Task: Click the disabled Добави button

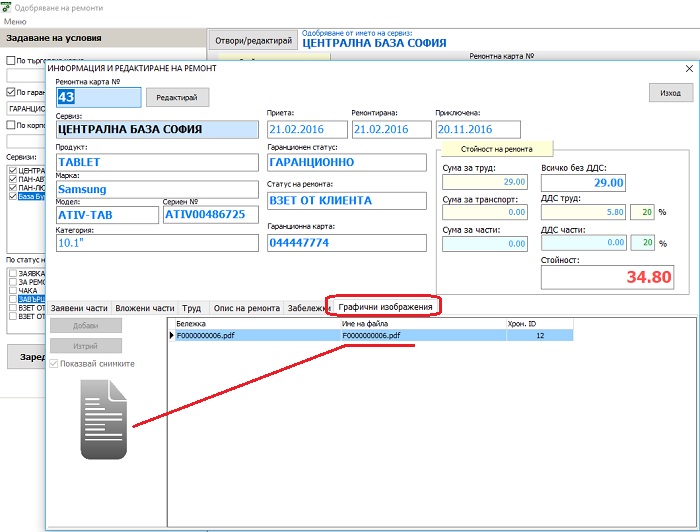Action: pyautogui.click(x=86, y=325)
